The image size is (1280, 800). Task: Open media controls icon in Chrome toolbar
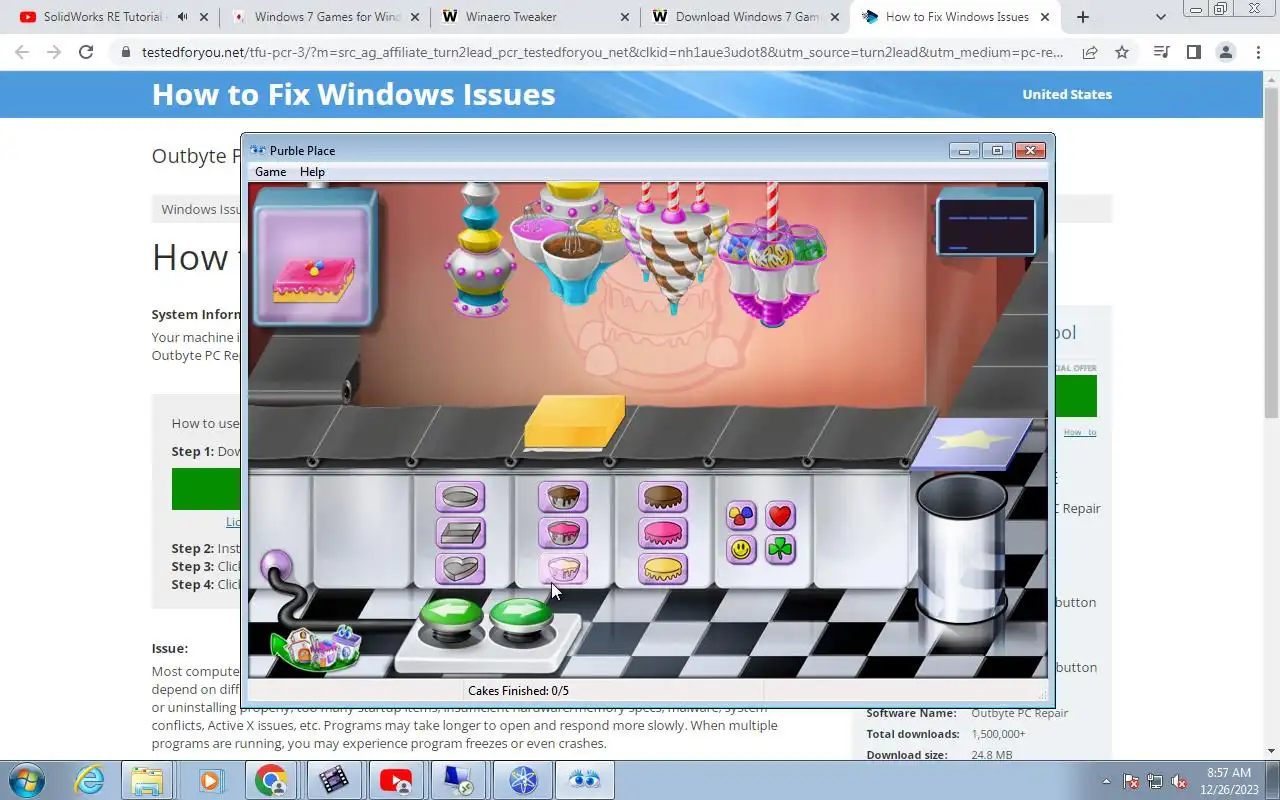pyautogui.click(x=1161, y=53)
